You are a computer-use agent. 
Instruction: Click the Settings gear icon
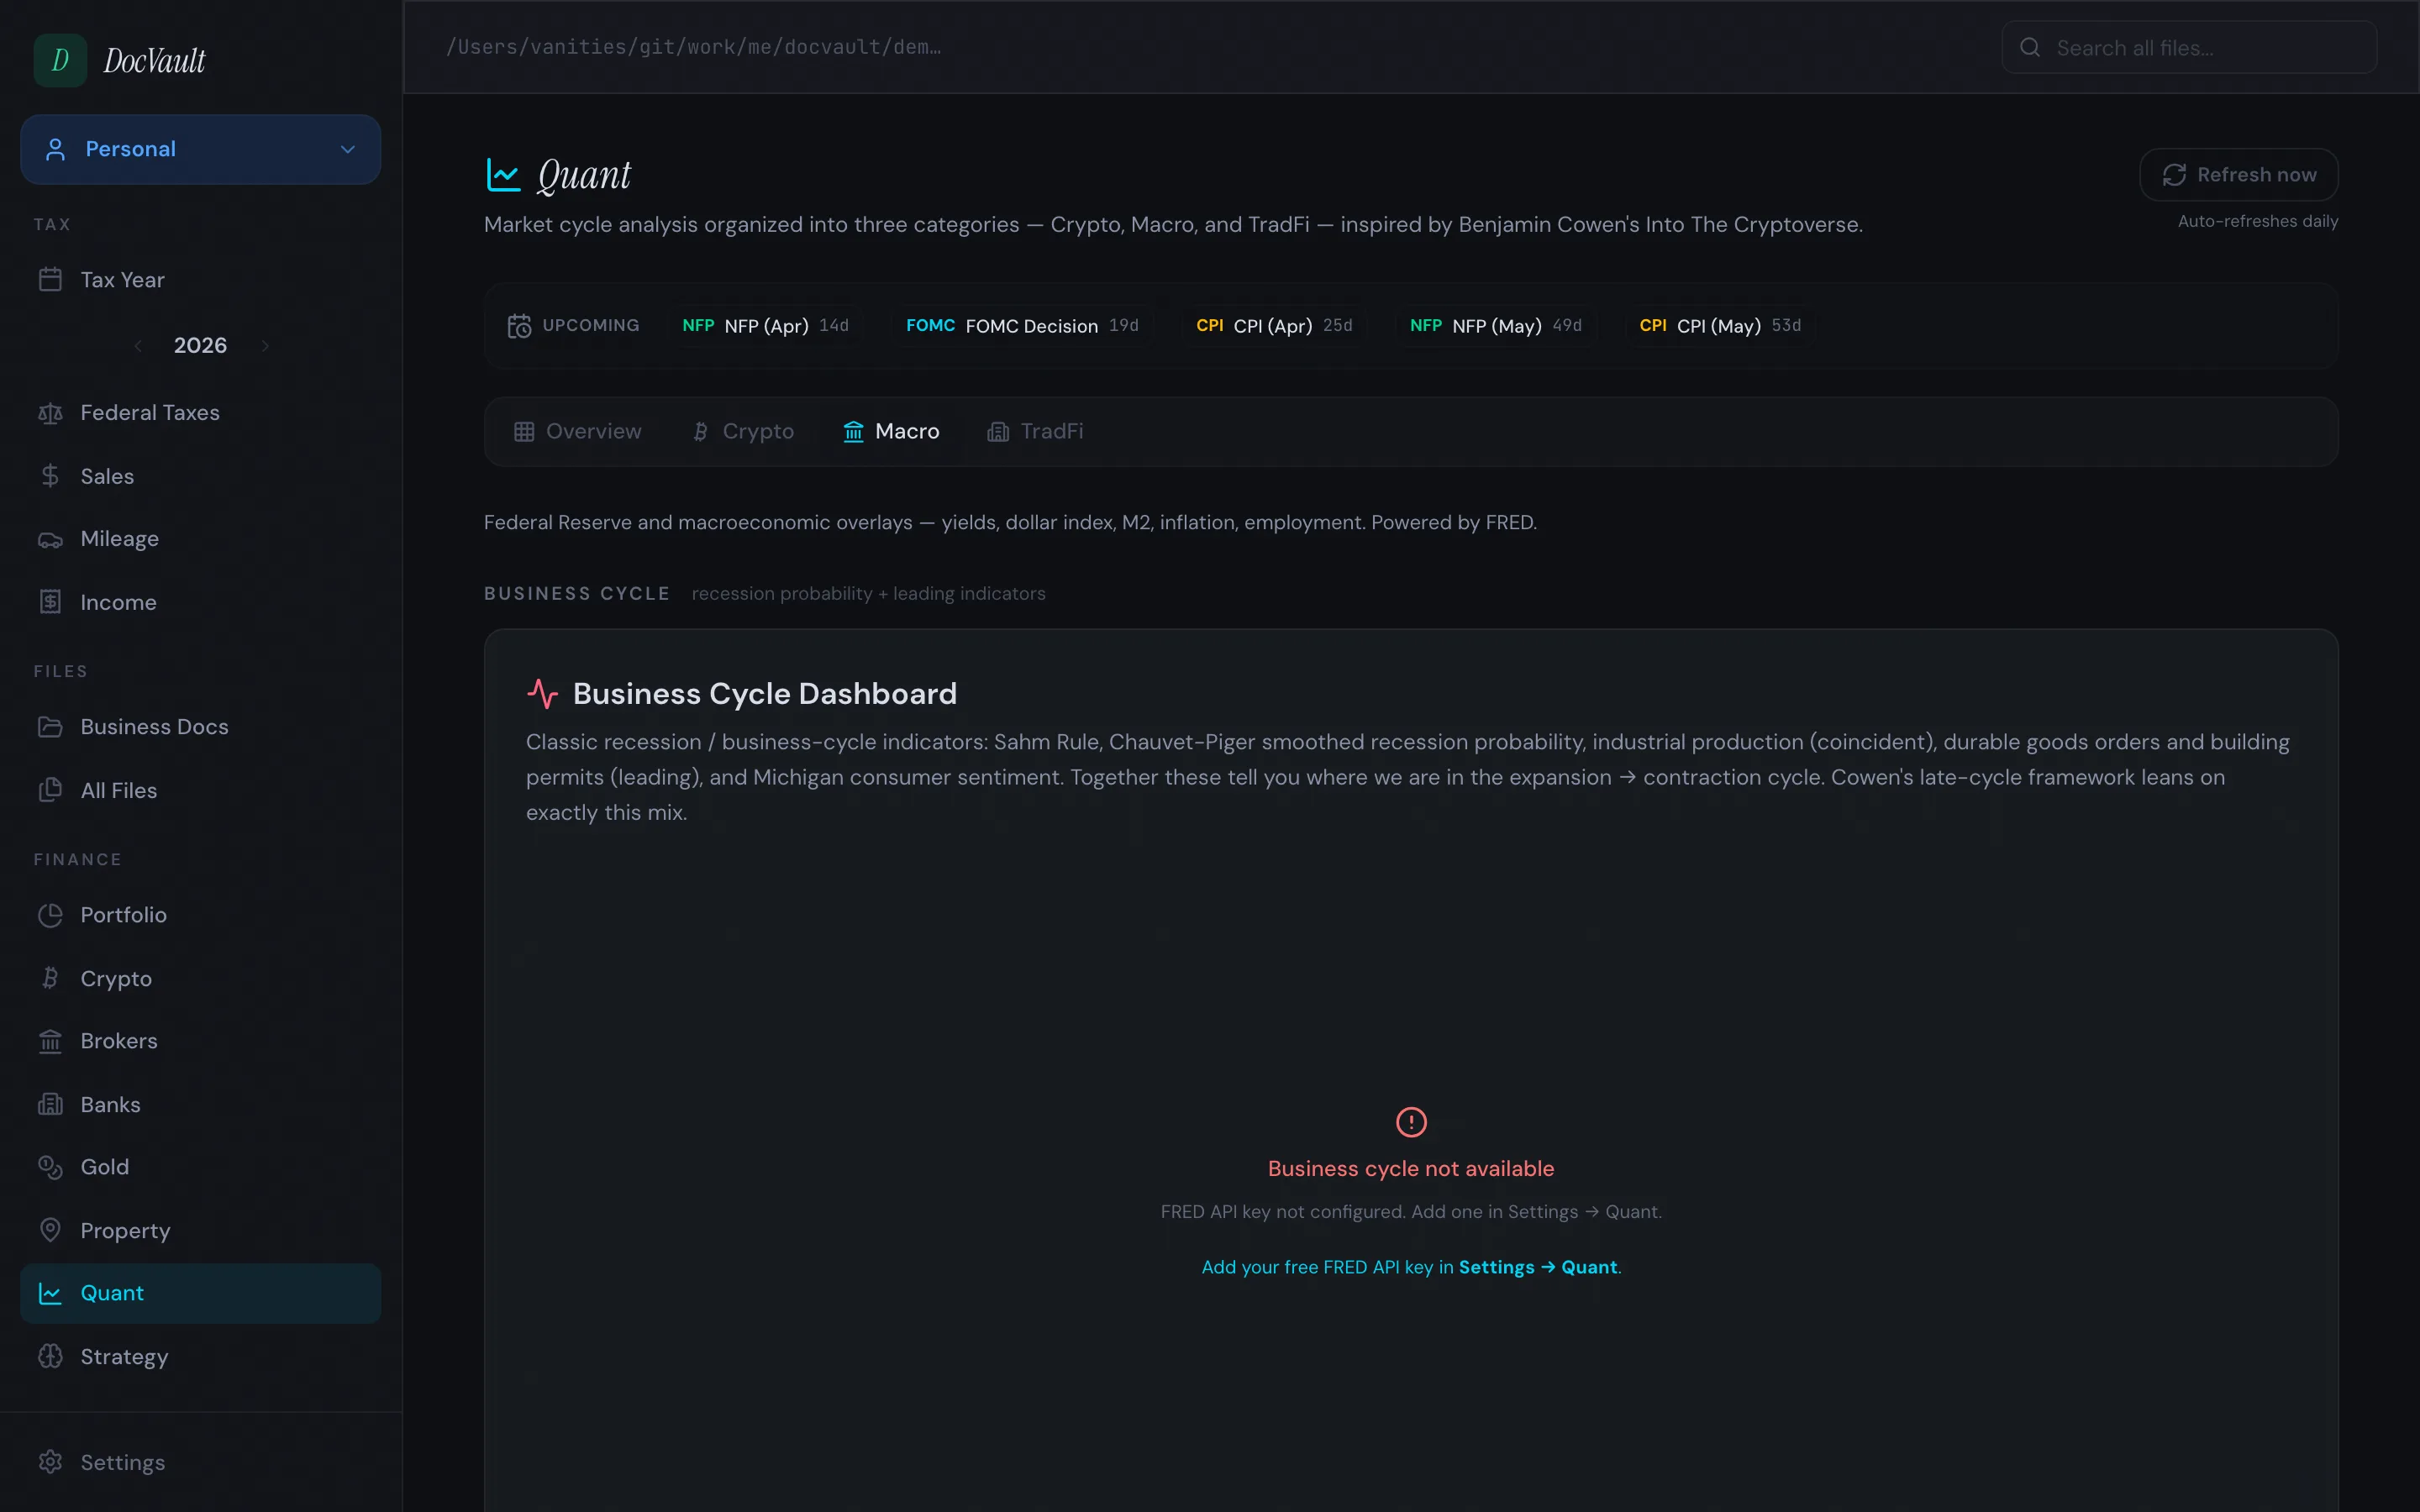coord(50,1462)
